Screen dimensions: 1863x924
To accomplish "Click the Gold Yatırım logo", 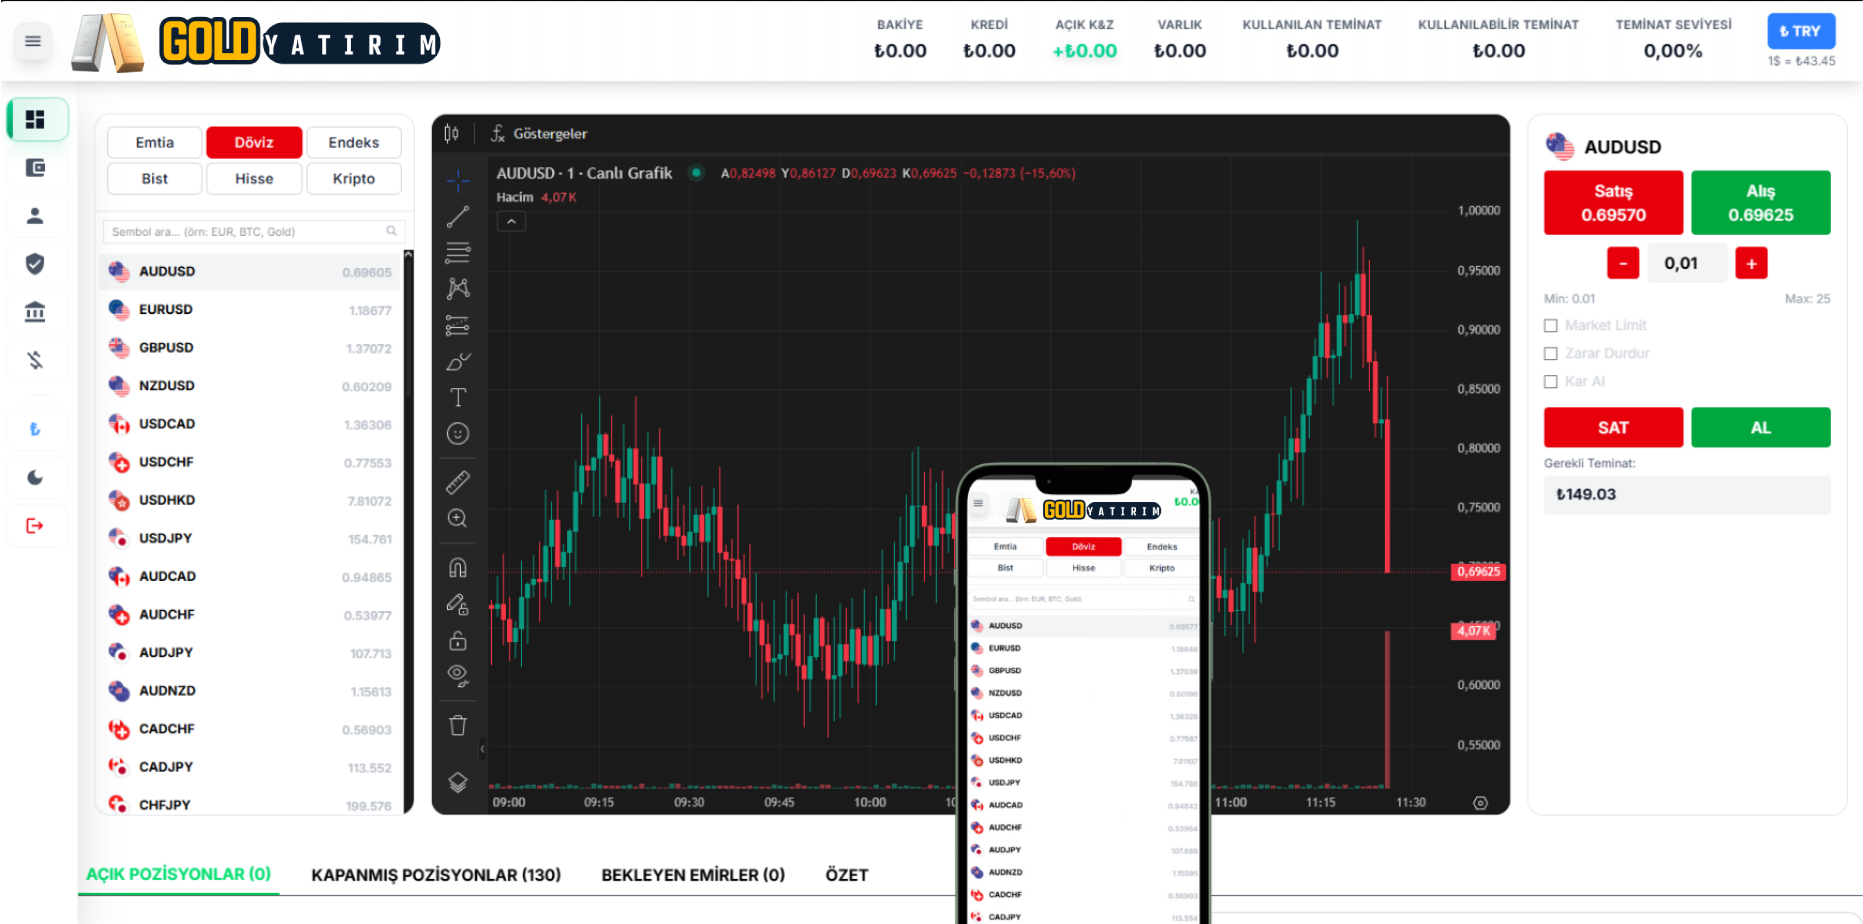I will 256,42.
